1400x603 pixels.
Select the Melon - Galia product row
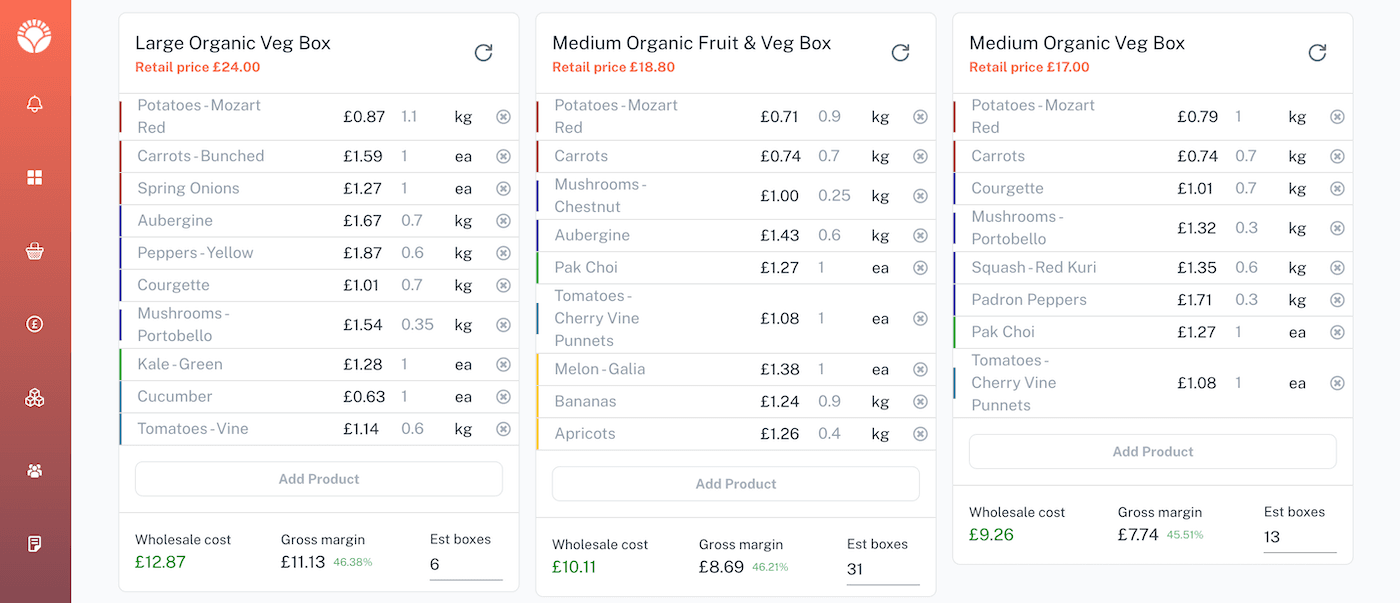[x=650, y=370]
